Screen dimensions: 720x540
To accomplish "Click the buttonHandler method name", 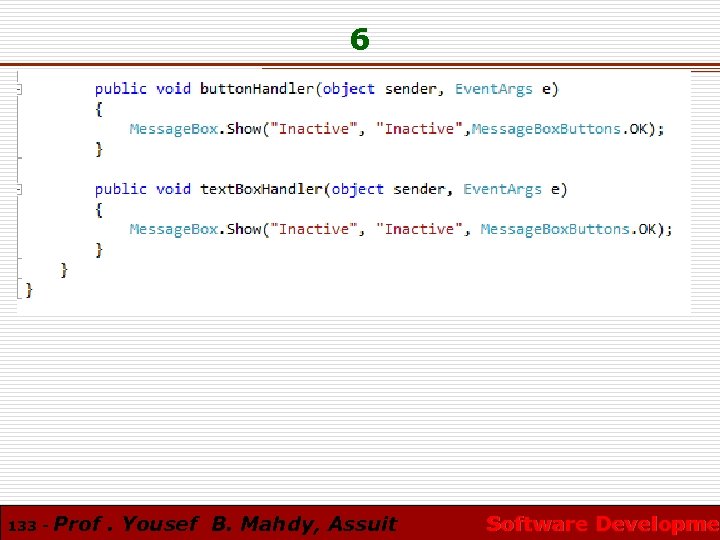I will 257,89.
